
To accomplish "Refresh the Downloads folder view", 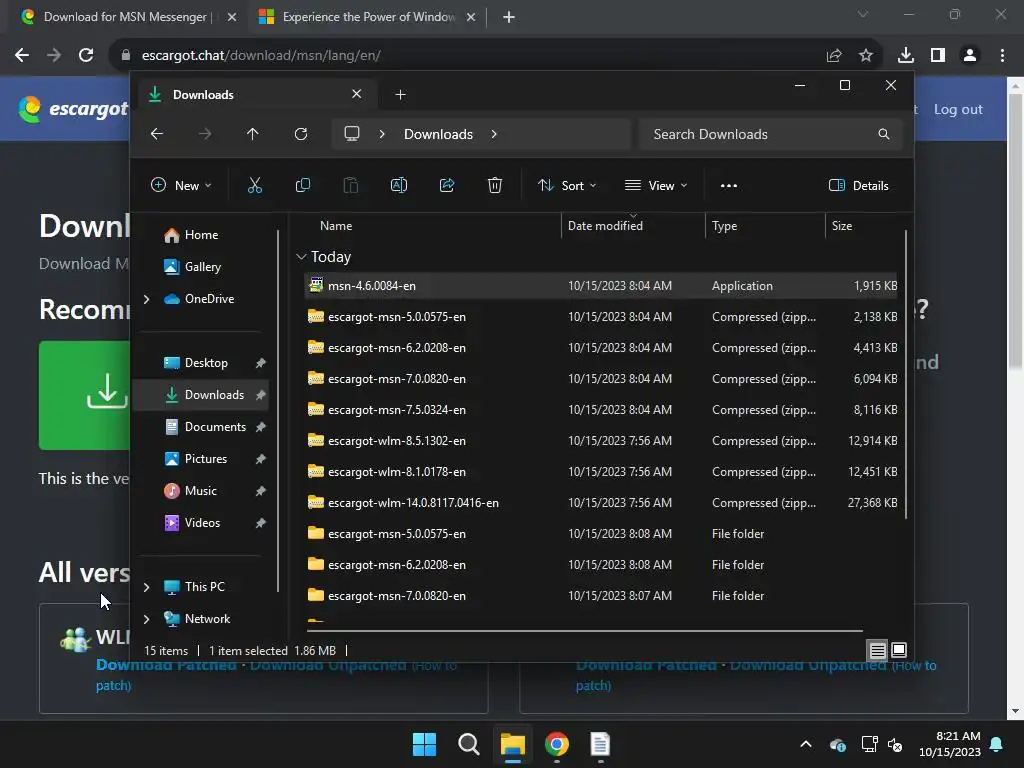I will 300,134.
